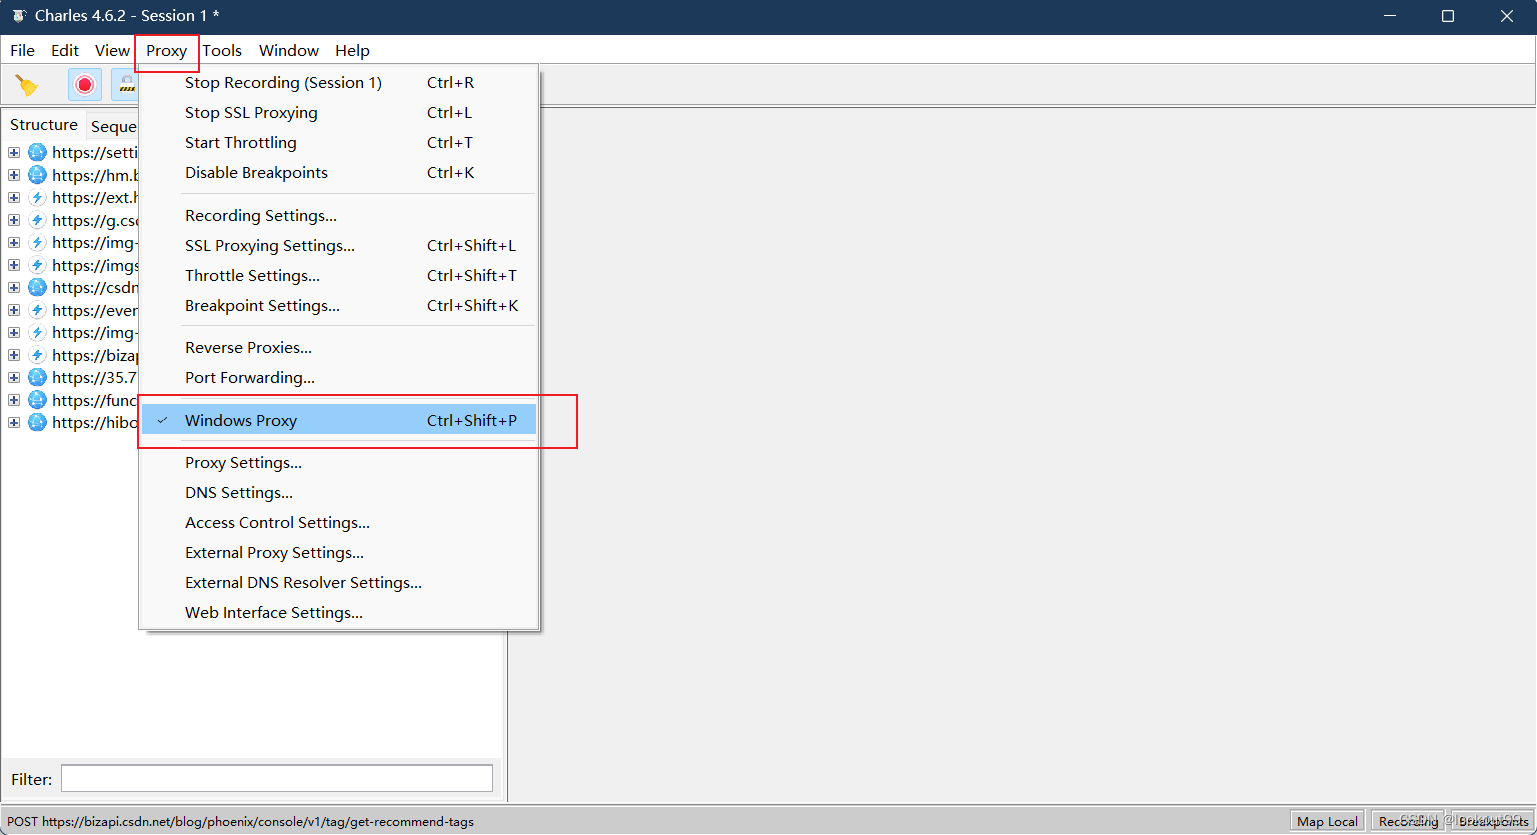The width and height of the screenshot is (1537, 835).
Task: Click the red record button in toolbar
Action: [85, 85]
